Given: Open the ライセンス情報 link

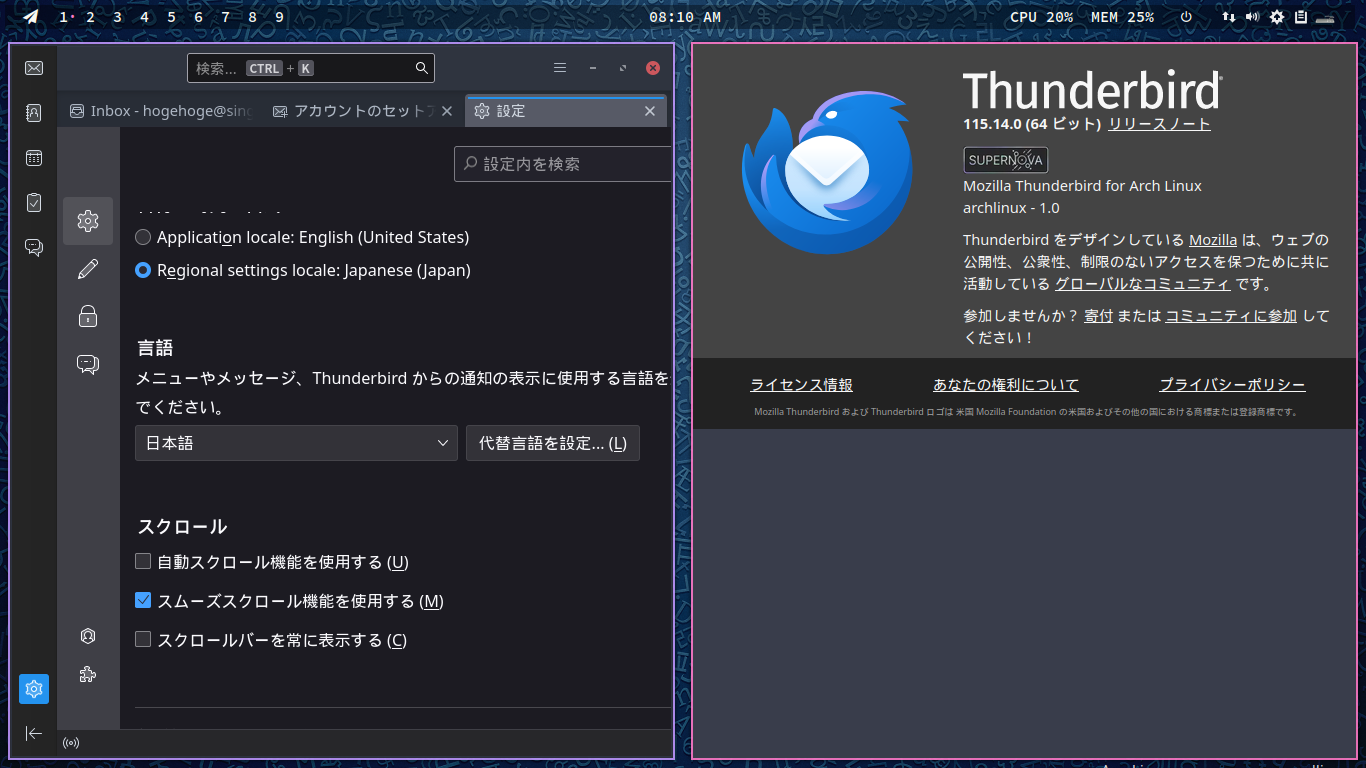Looking at the screenshot, I should pos(802,385).
